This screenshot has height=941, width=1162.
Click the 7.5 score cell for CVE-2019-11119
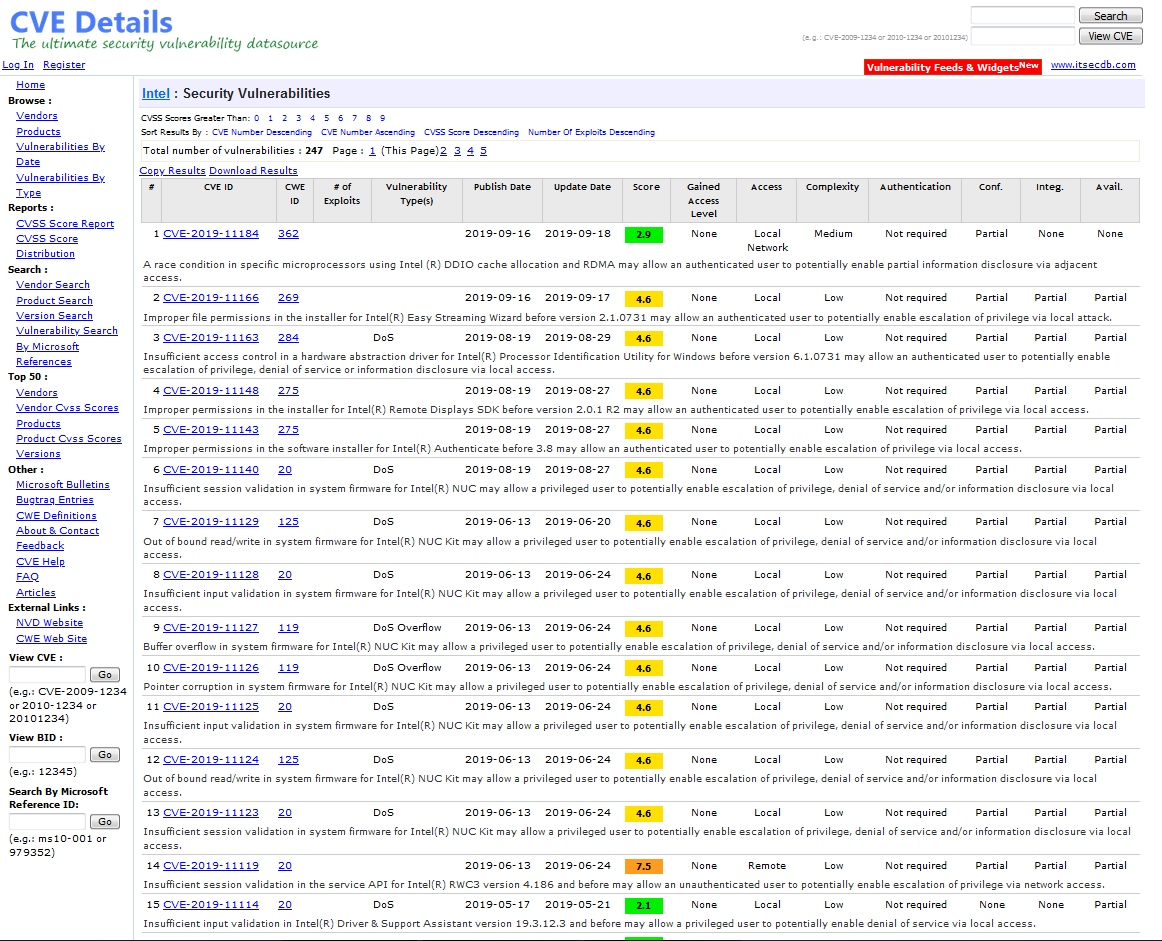pyautogui.click(x=643, y=866)
